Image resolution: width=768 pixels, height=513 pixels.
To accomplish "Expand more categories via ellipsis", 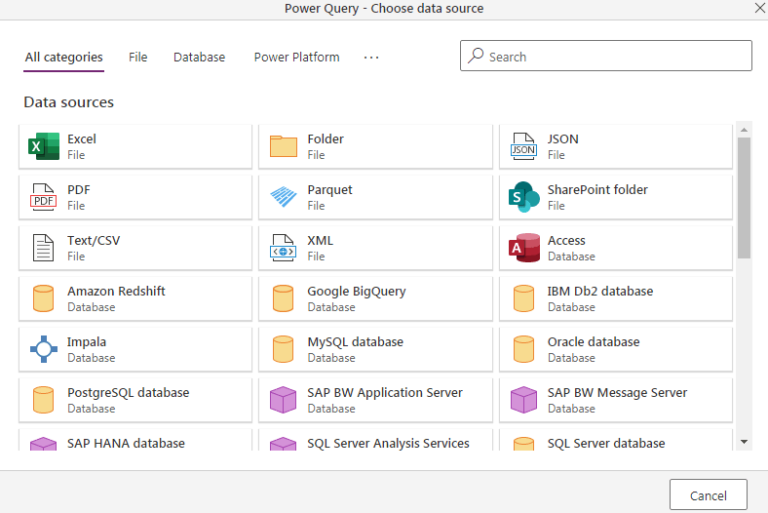I will click(371, 58).
